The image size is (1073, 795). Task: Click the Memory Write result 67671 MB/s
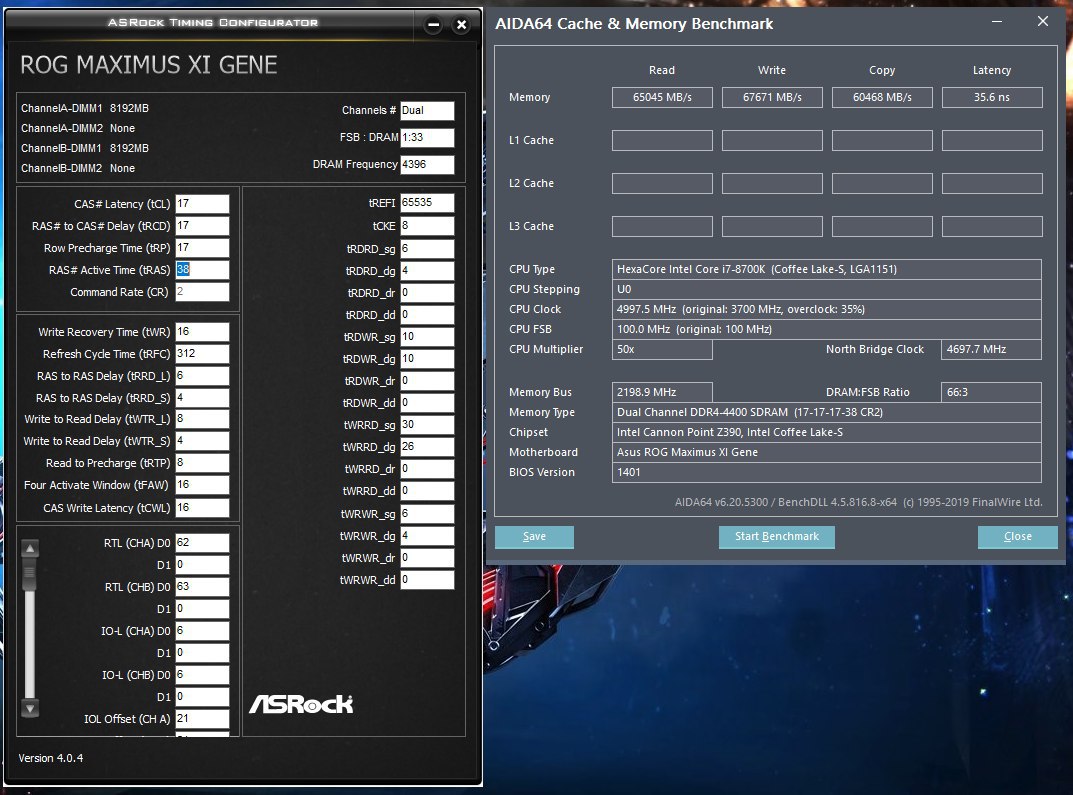coord(773,97)
